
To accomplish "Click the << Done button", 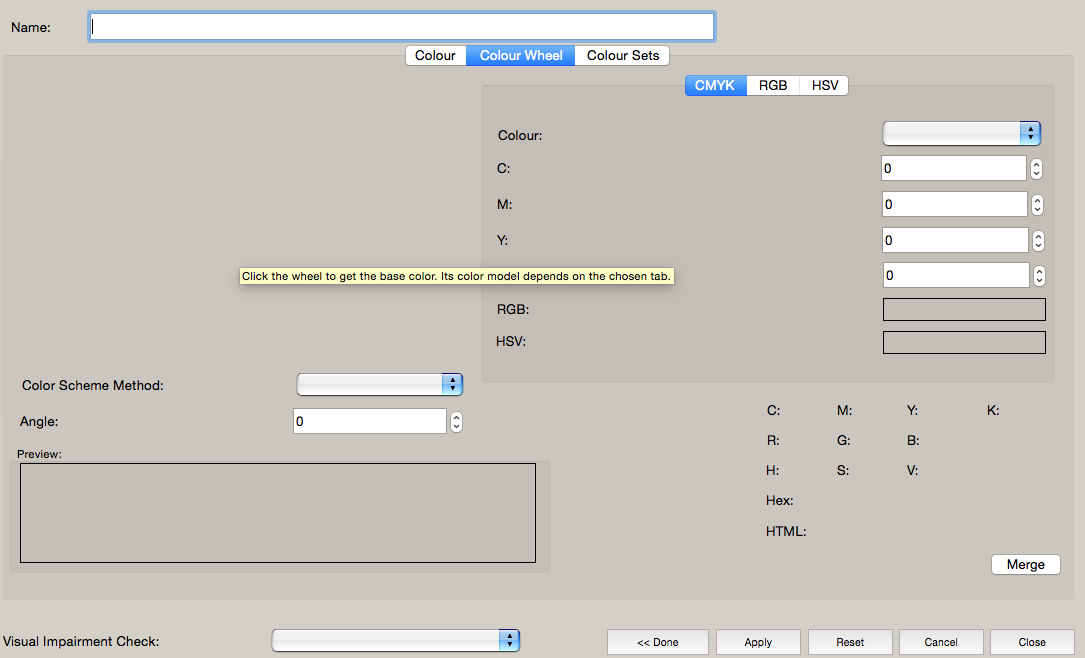I will coord(658,642).
